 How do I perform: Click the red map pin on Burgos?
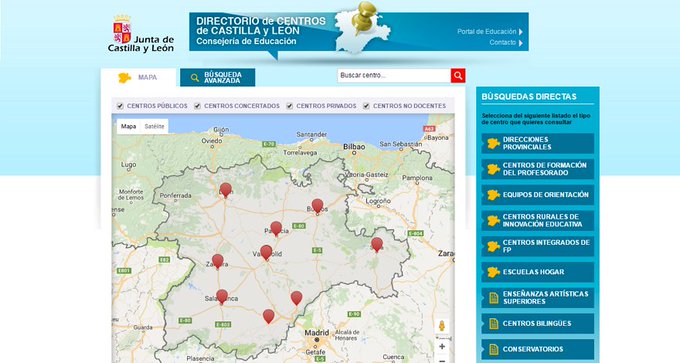pyautogui.click(x=317, y=206)
